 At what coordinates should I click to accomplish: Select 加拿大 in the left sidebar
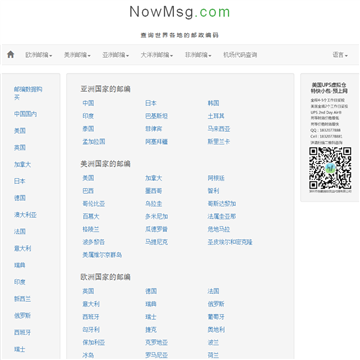pyautogui.click(x=22, y=164)
